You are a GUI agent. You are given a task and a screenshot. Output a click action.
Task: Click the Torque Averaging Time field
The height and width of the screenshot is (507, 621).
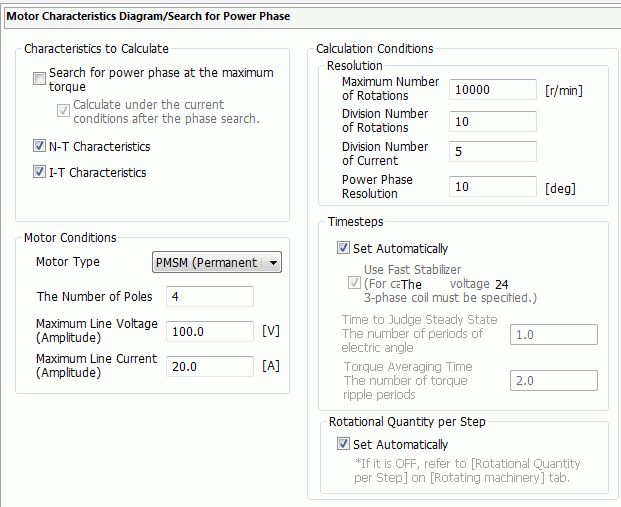tap(553, 380)
